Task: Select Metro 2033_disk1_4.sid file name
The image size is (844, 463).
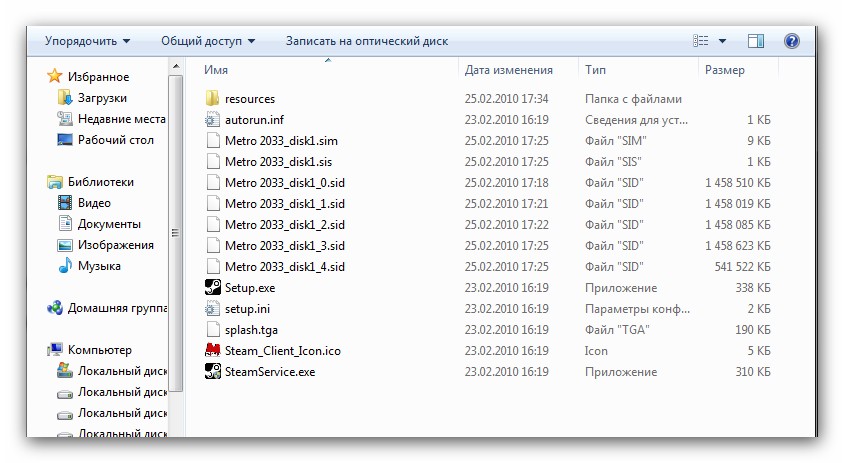Action: click(x=285, y=267)
